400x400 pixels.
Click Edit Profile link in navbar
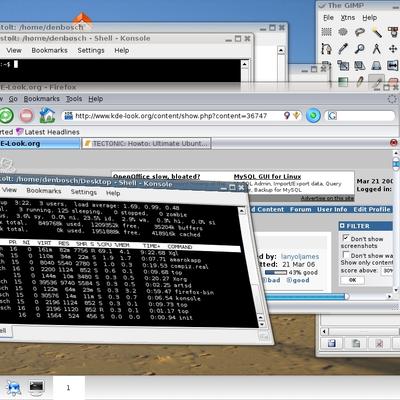pyautogui.click(x=372, y=209)
